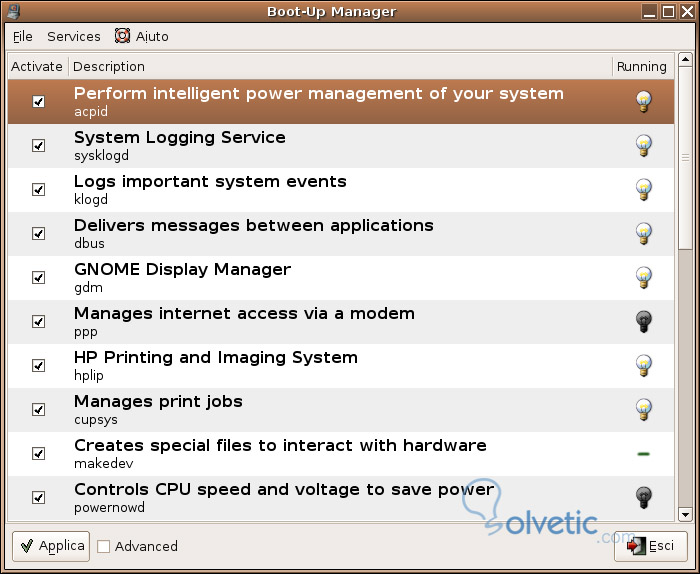Select 'Logs important system events' text
700x574 pixels.
pos(210,182)
